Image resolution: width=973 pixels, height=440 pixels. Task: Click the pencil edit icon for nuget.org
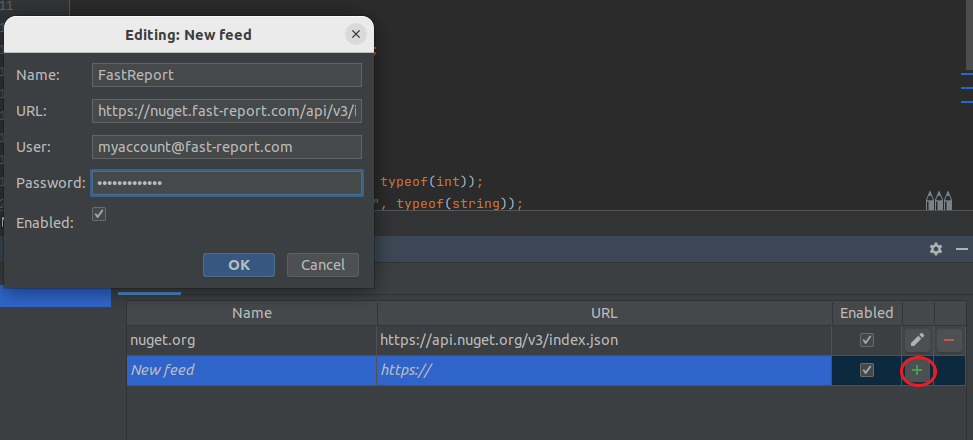click(917, 340)
